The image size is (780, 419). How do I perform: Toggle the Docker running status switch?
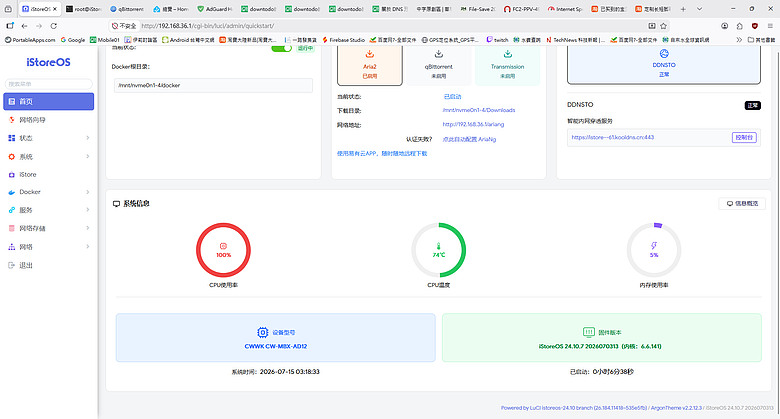[282, 48]
